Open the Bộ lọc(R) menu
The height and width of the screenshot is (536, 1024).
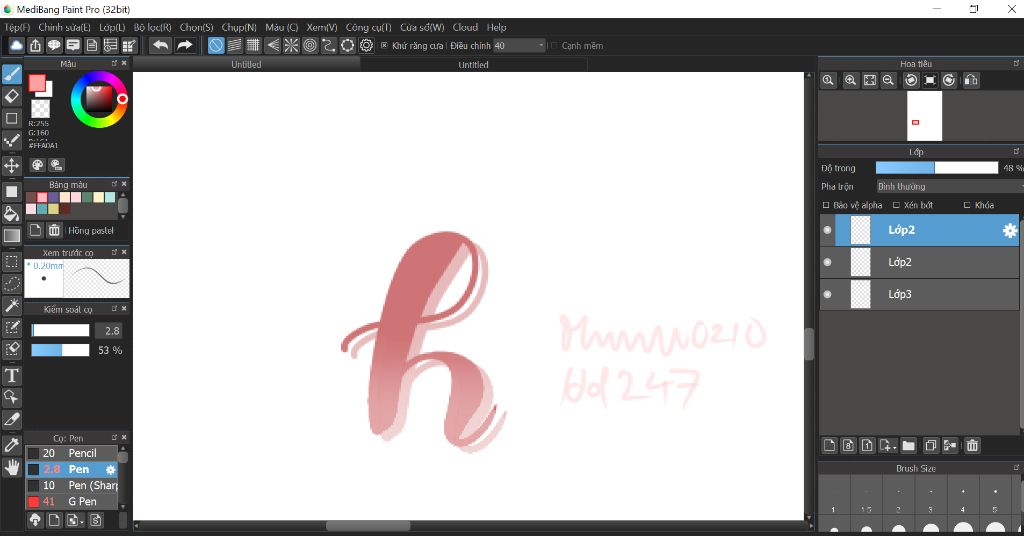point(152,27)
